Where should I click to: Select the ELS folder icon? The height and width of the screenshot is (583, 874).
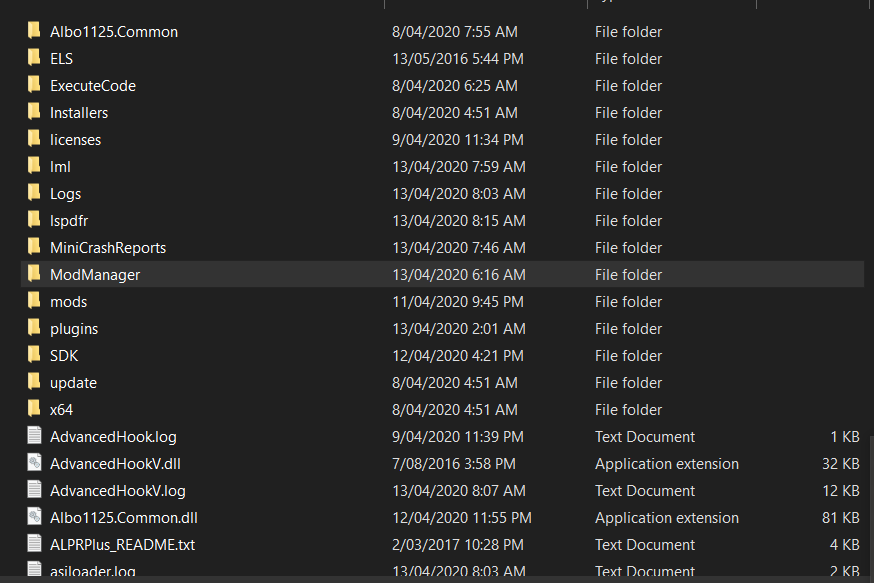tap(34, 58)
